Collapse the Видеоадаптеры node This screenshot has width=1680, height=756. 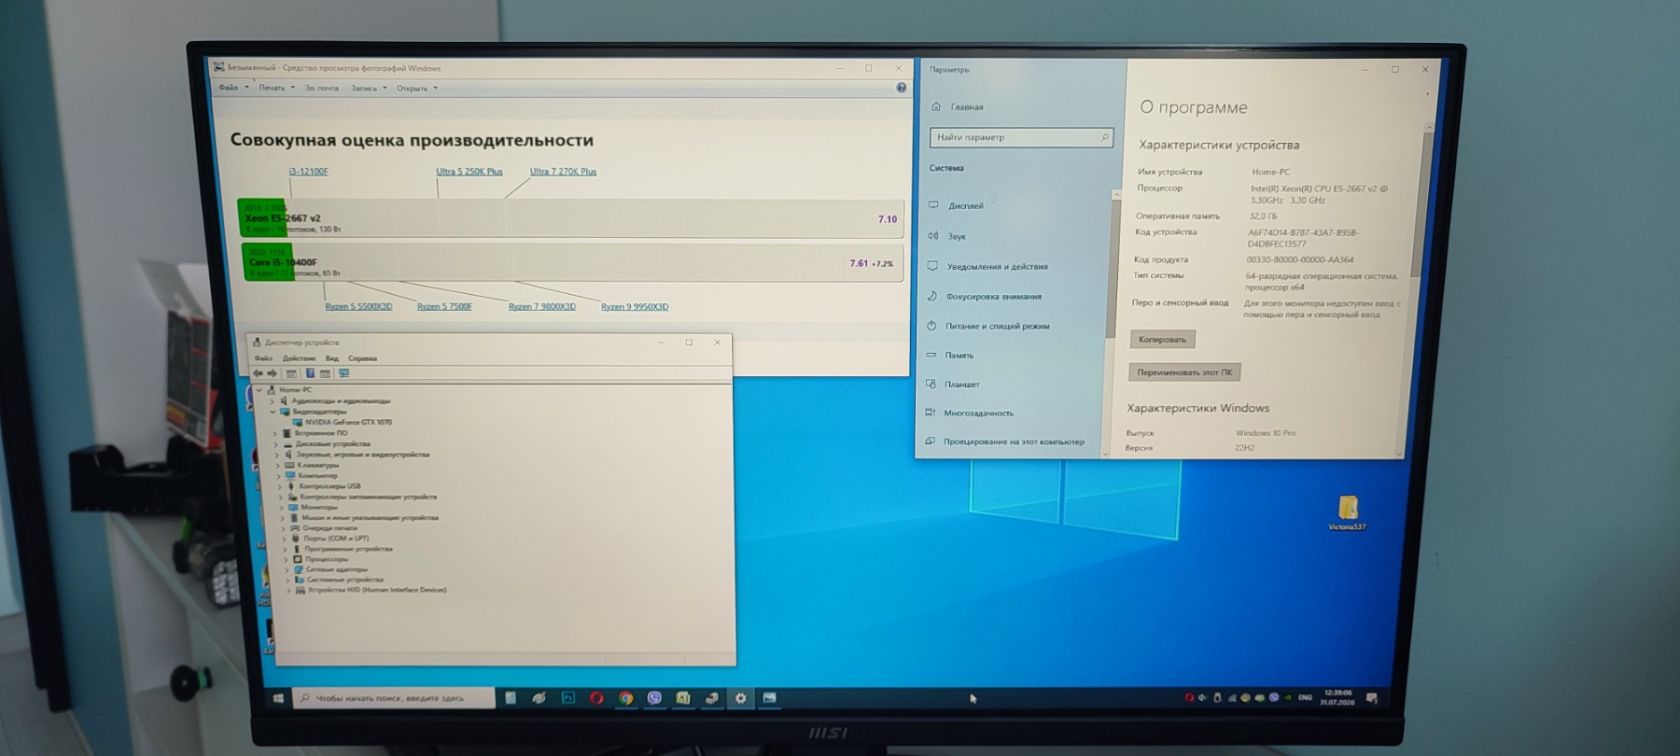[x=272, y=411]
